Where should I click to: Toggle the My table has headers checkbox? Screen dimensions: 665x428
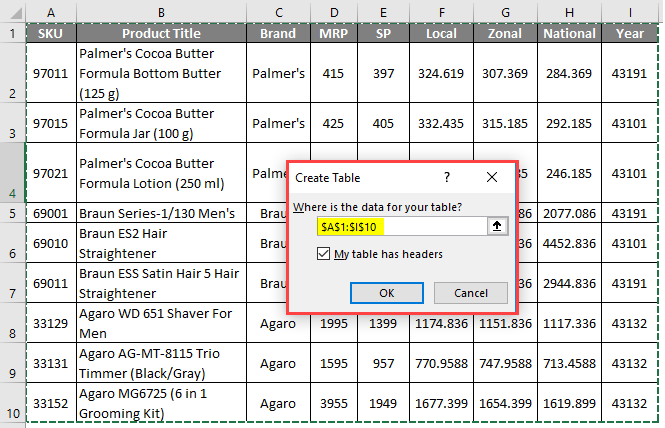click(323, 254)
